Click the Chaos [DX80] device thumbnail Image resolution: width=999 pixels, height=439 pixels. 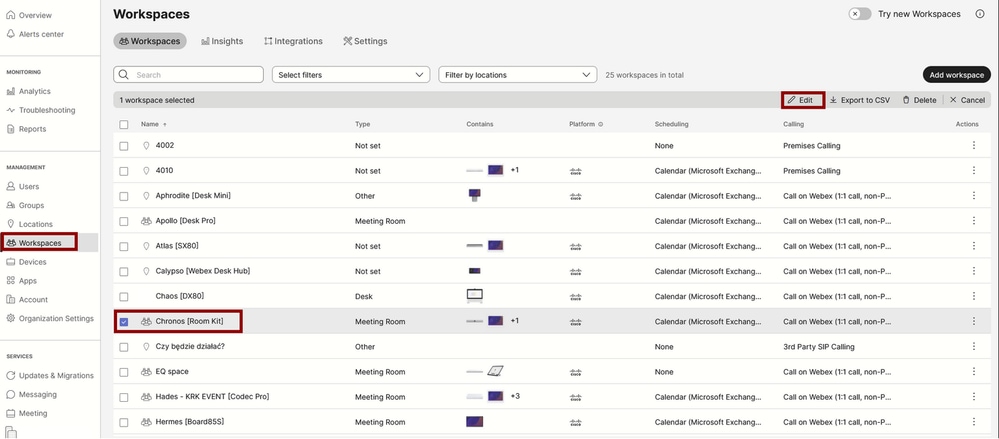coord(475,296)
